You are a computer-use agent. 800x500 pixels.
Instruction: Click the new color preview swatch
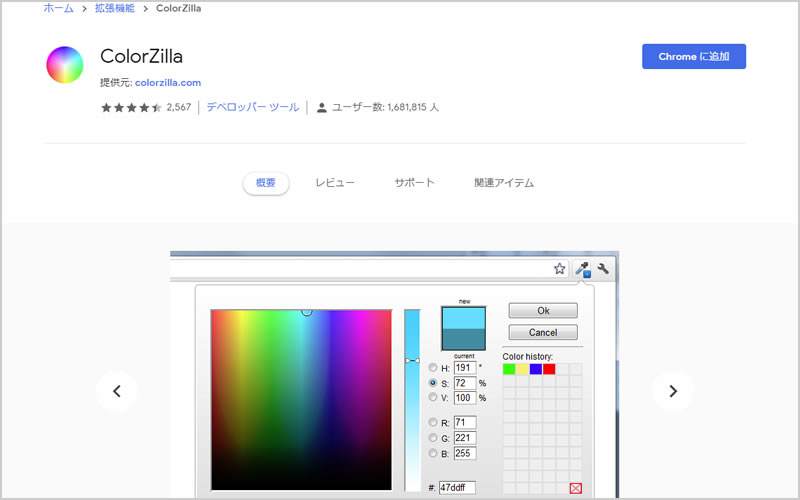click(x=463, y=318)
